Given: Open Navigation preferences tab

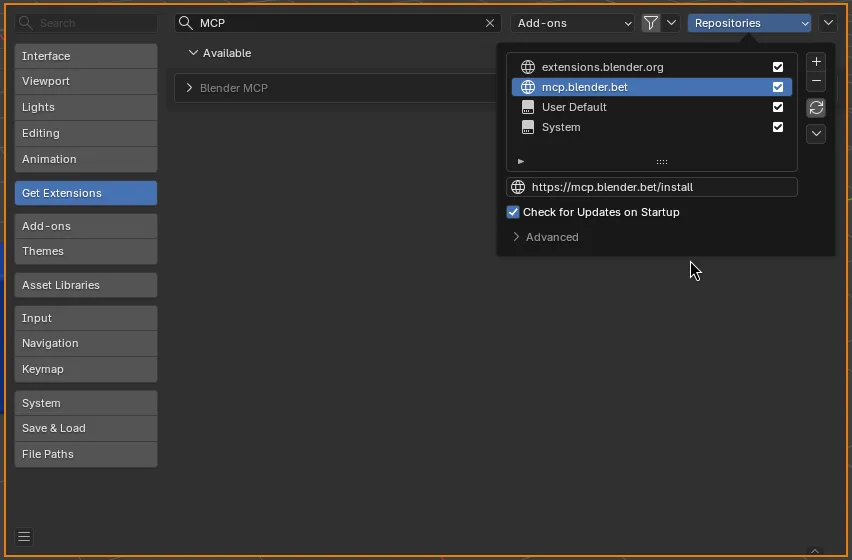Looking at the screenshot, I should point(86,343).
